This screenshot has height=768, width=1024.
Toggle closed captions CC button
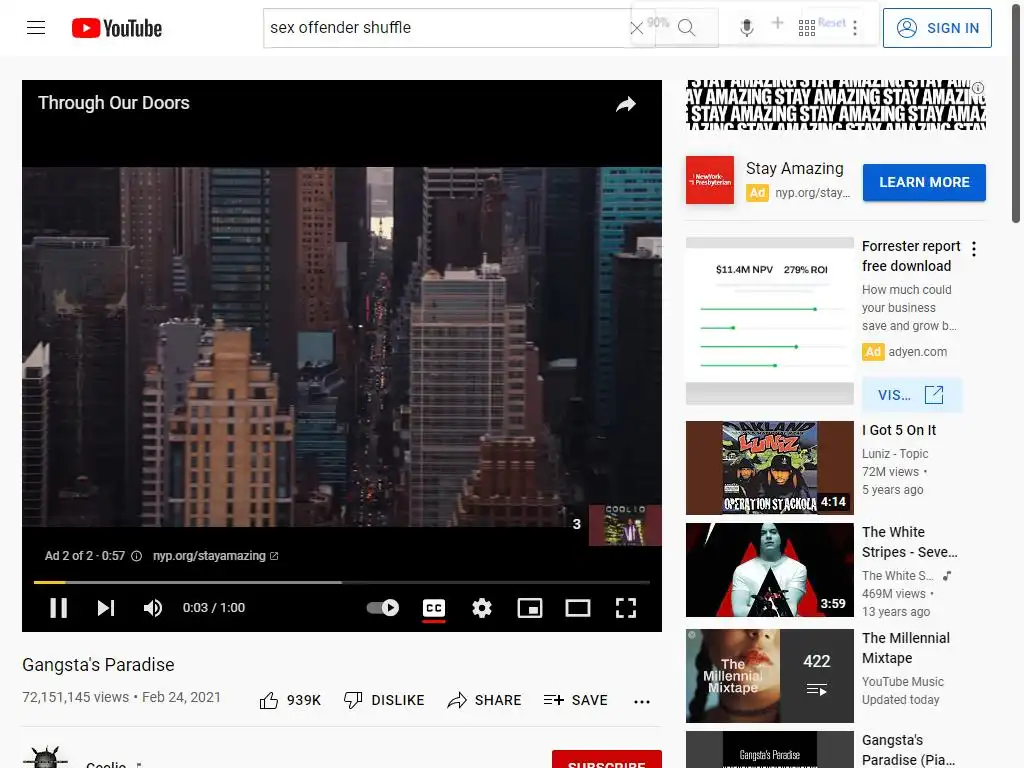[x=434, y=608]
